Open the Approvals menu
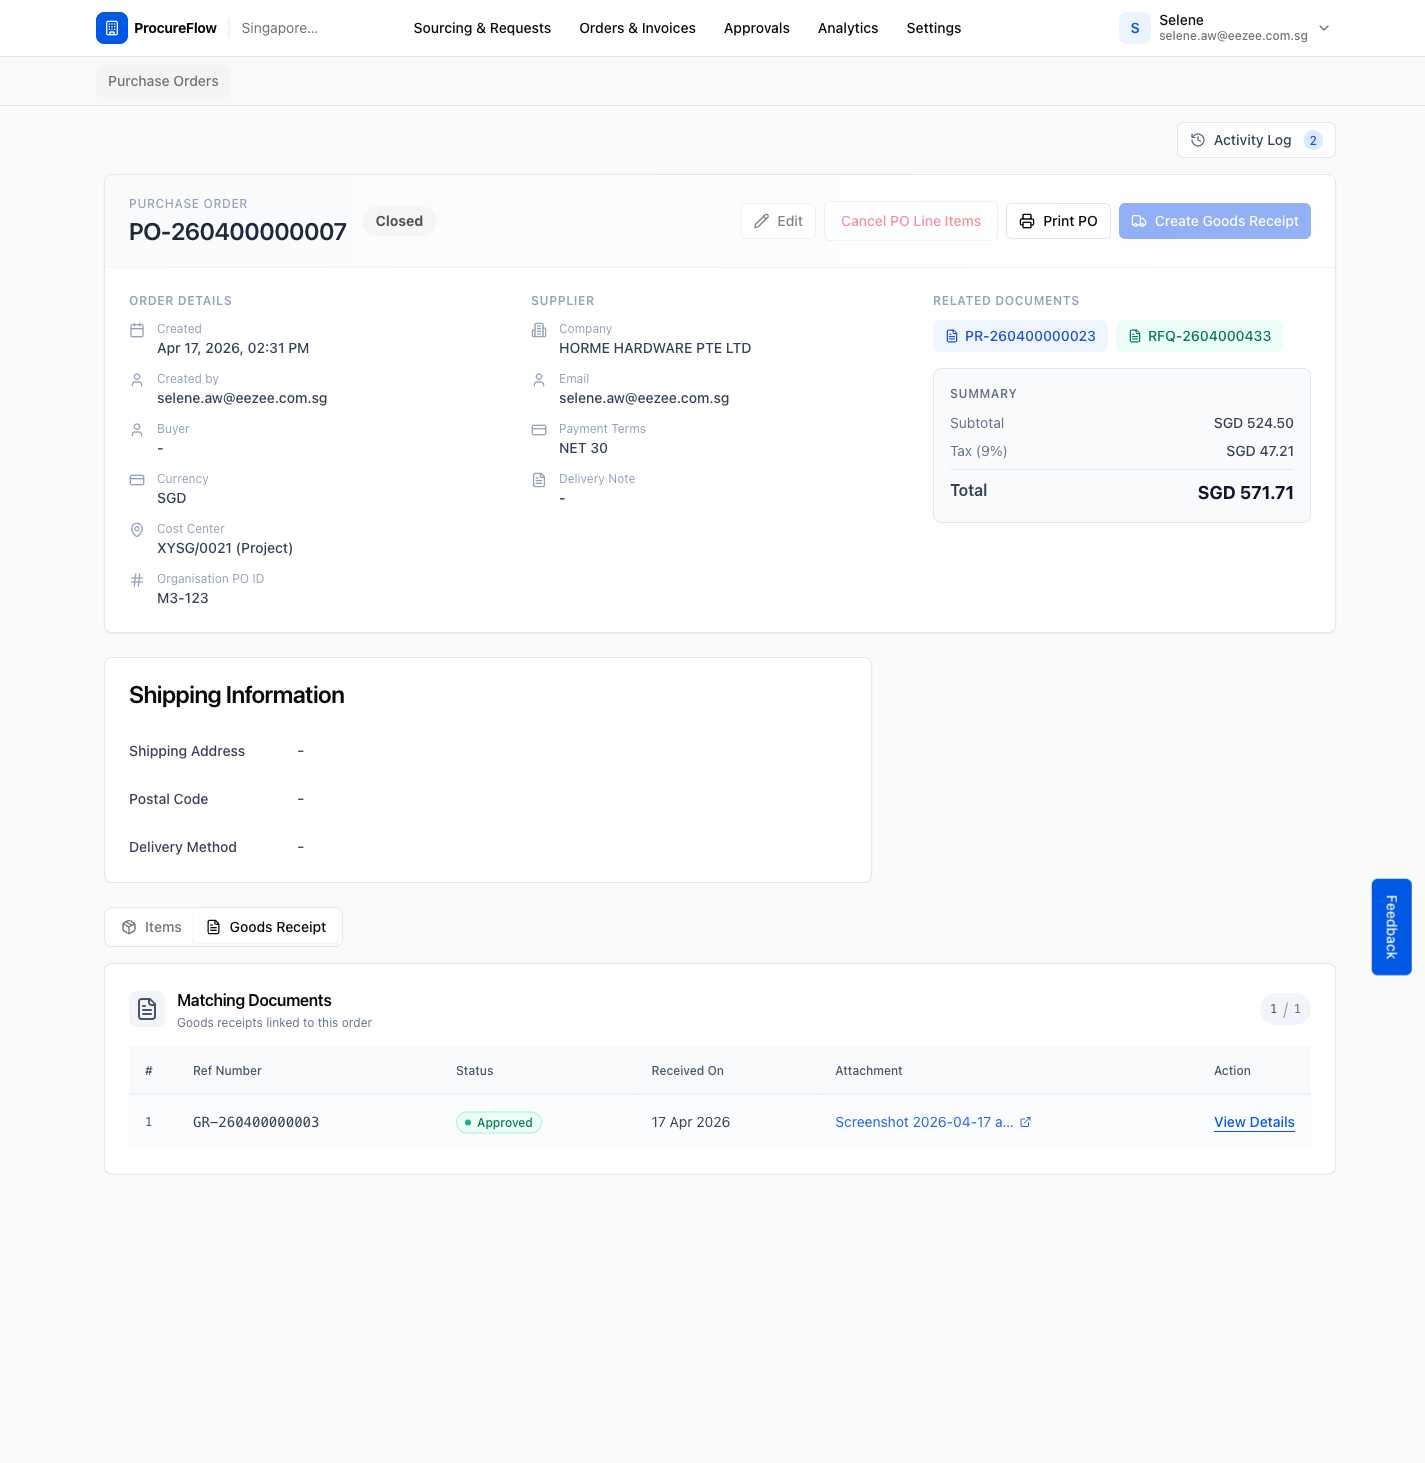The height and width of the screenshot is (1463, 1425). [757, 28]
